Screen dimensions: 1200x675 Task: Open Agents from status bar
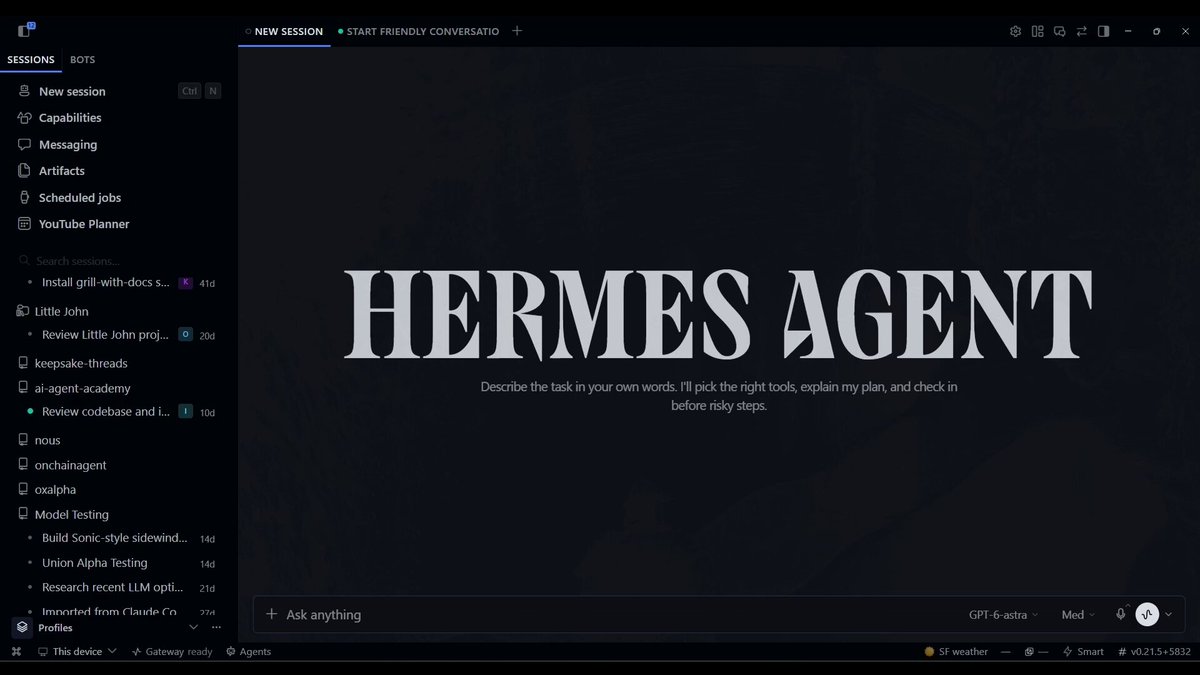point(248,652)
